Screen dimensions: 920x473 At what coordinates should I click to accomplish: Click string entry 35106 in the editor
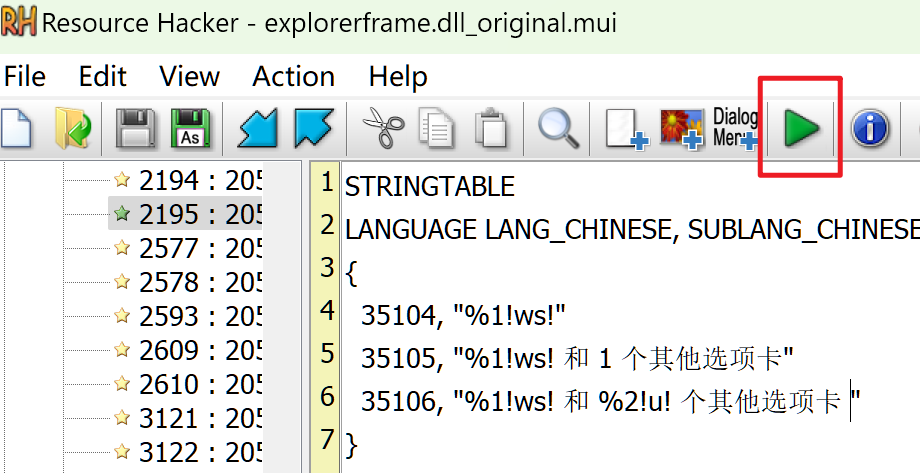(x=611, y=401)
